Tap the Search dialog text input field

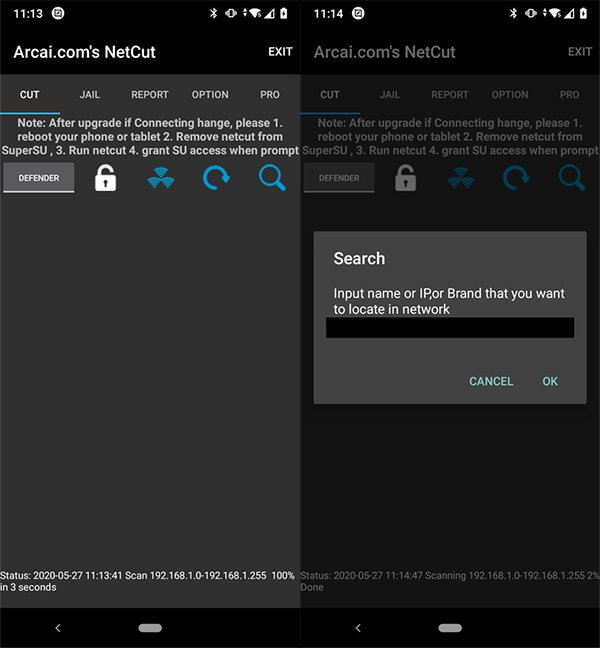tap(450, 328)
